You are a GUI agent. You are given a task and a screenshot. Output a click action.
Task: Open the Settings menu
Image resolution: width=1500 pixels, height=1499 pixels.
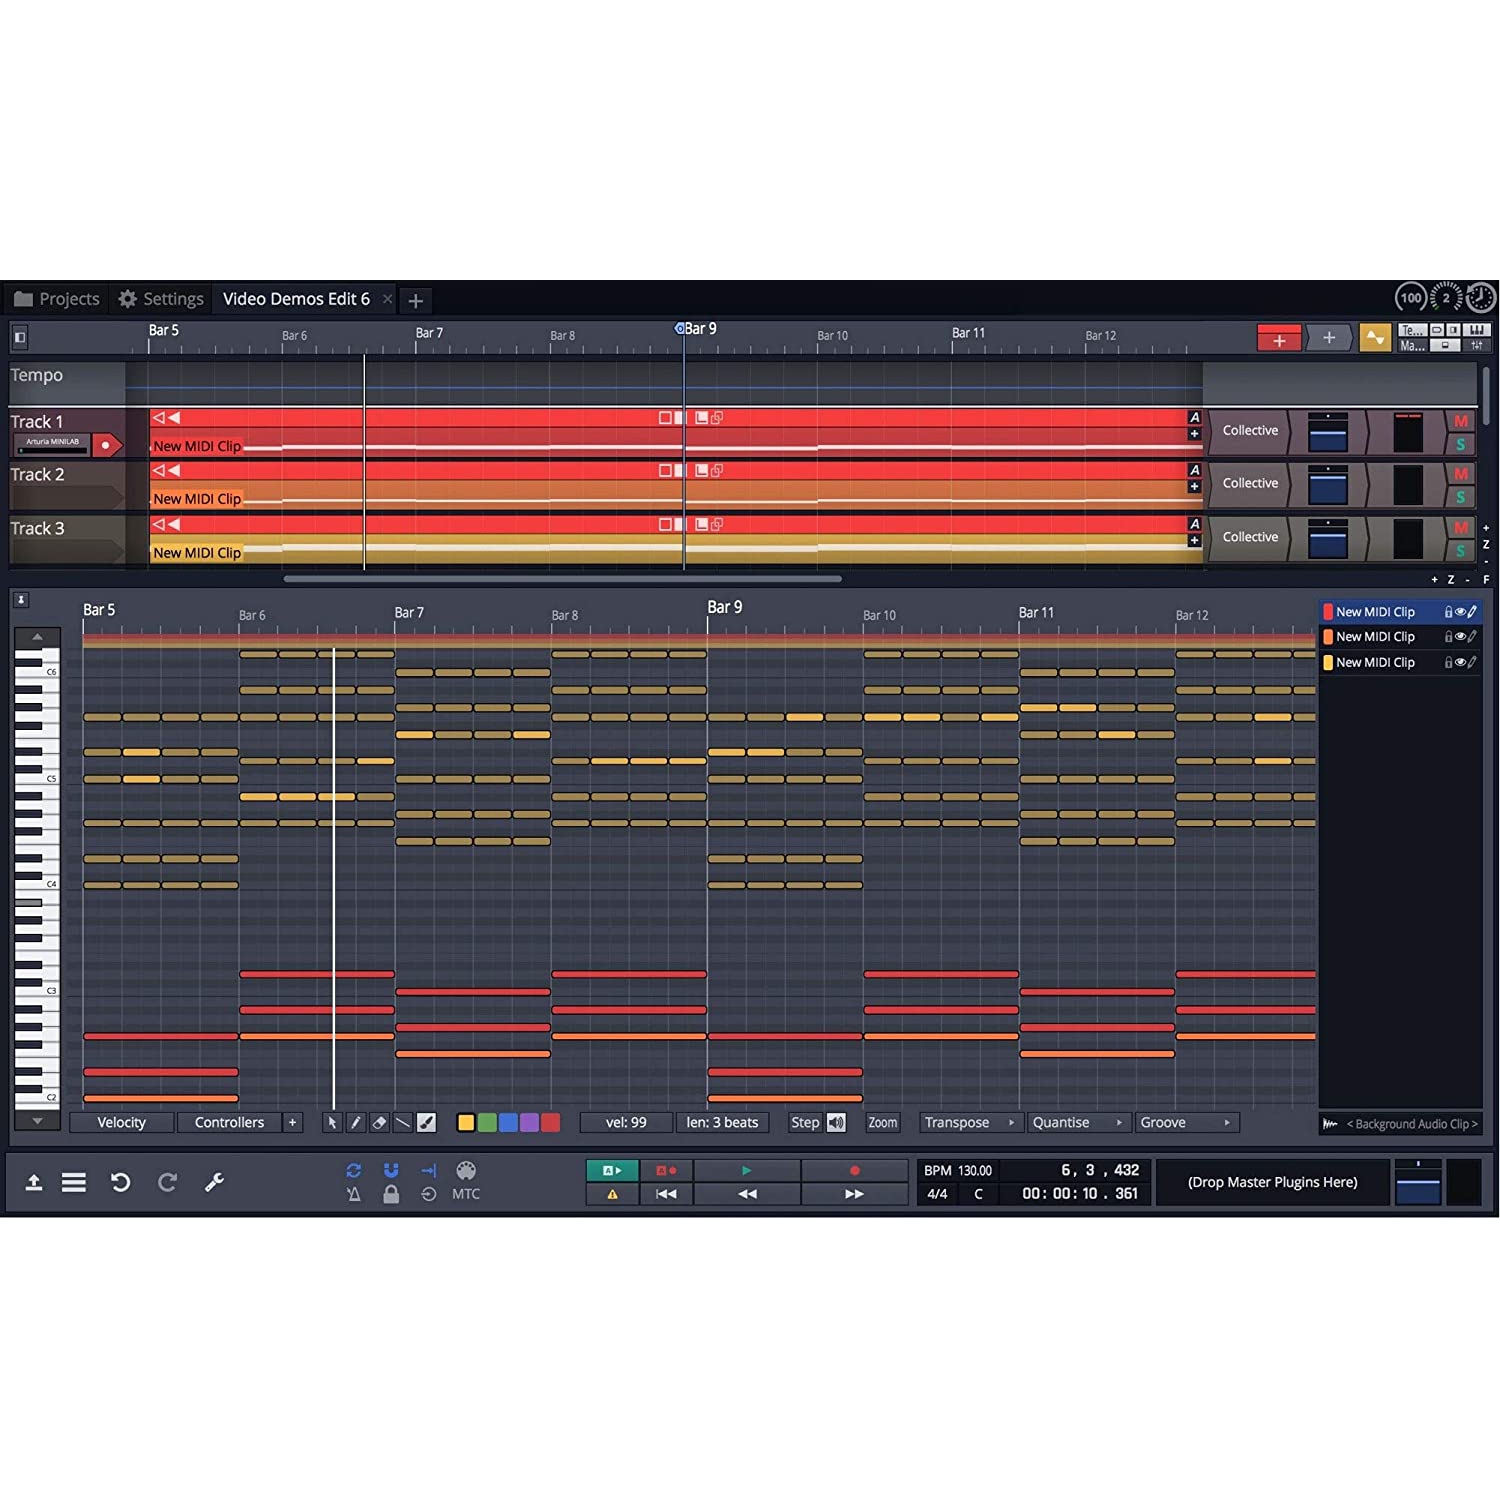pyautogui.click(x=161, y=298)
